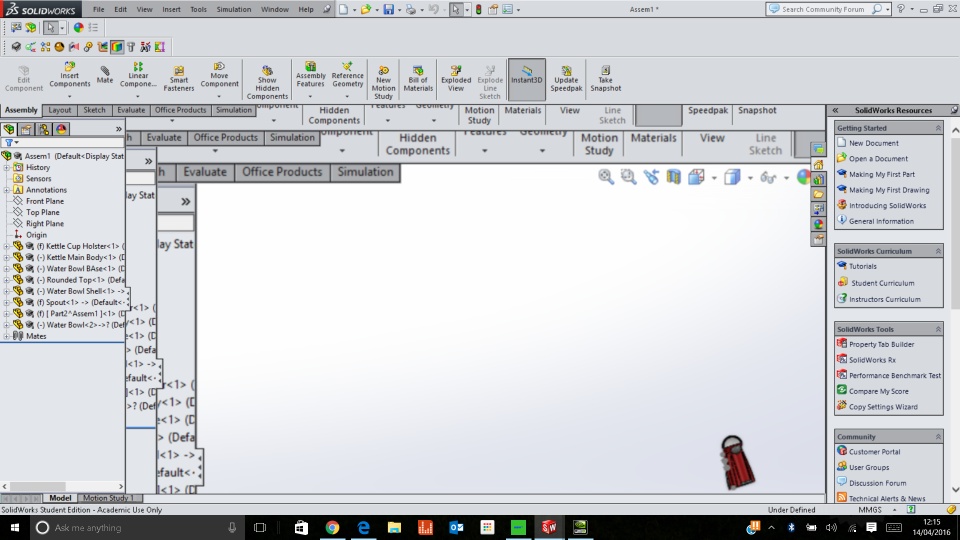
Task: Click the Save icon in top toolbar
Action: [x=388, y=9]
